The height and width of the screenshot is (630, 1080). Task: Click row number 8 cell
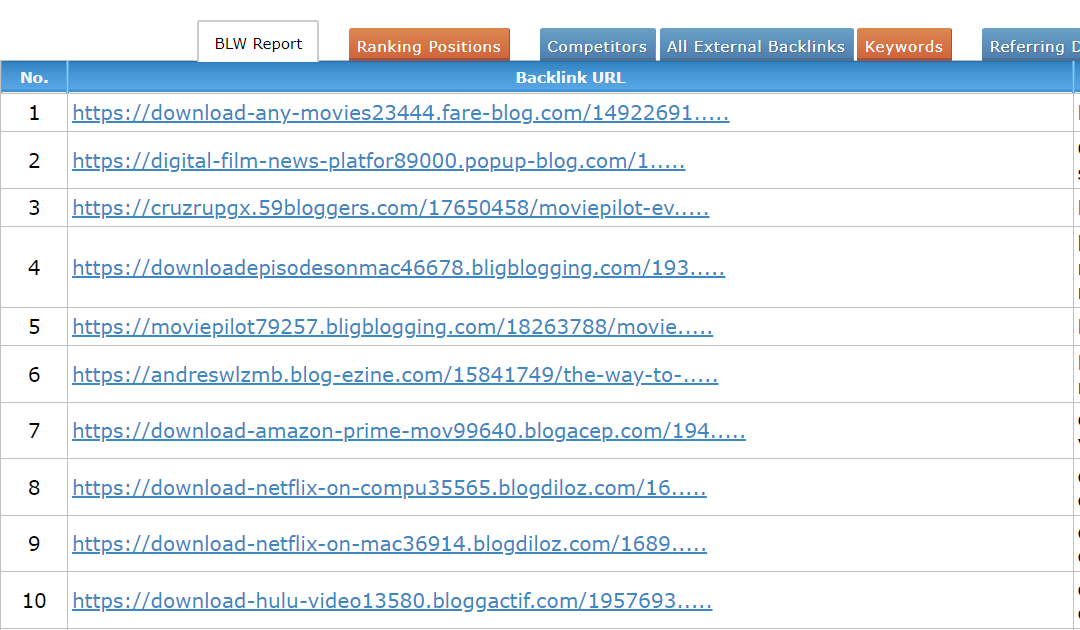[x=34, y=487]
